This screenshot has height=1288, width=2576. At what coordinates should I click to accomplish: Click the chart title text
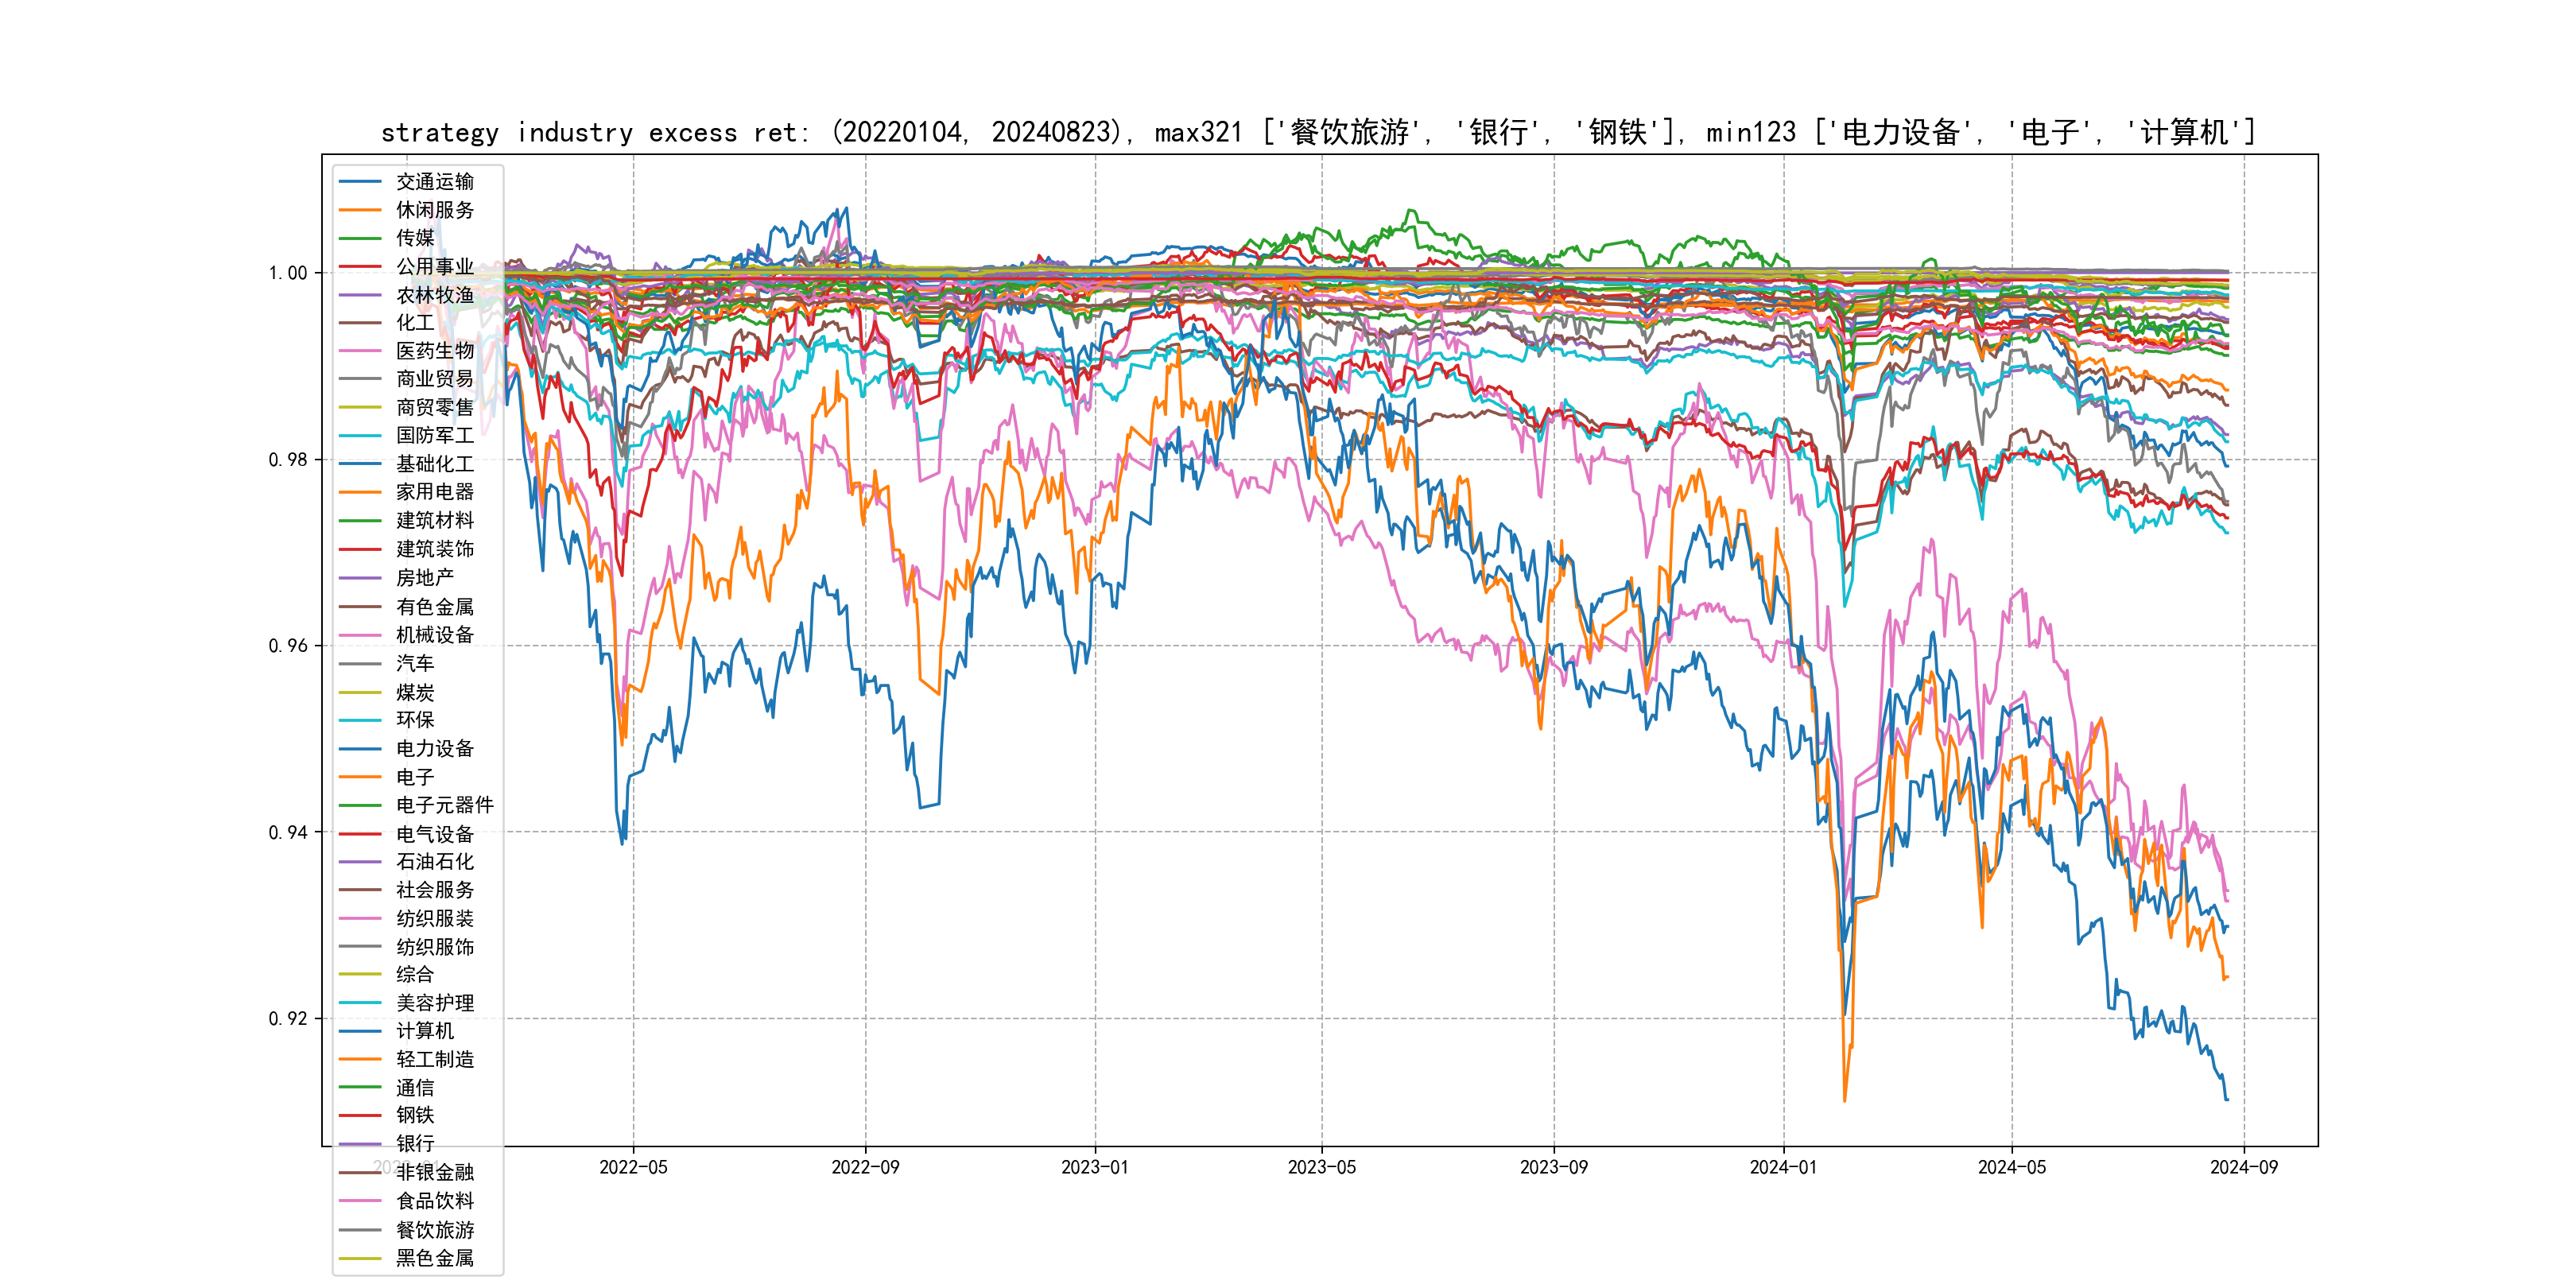pos(1318,132)
